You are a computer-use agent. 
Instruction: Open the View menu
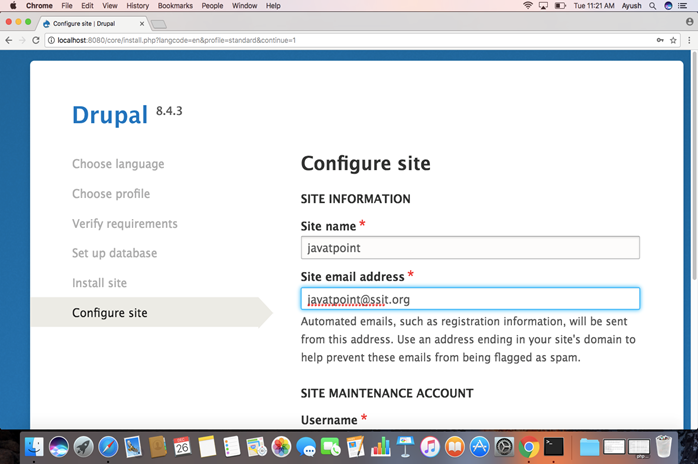coord(110,5)
